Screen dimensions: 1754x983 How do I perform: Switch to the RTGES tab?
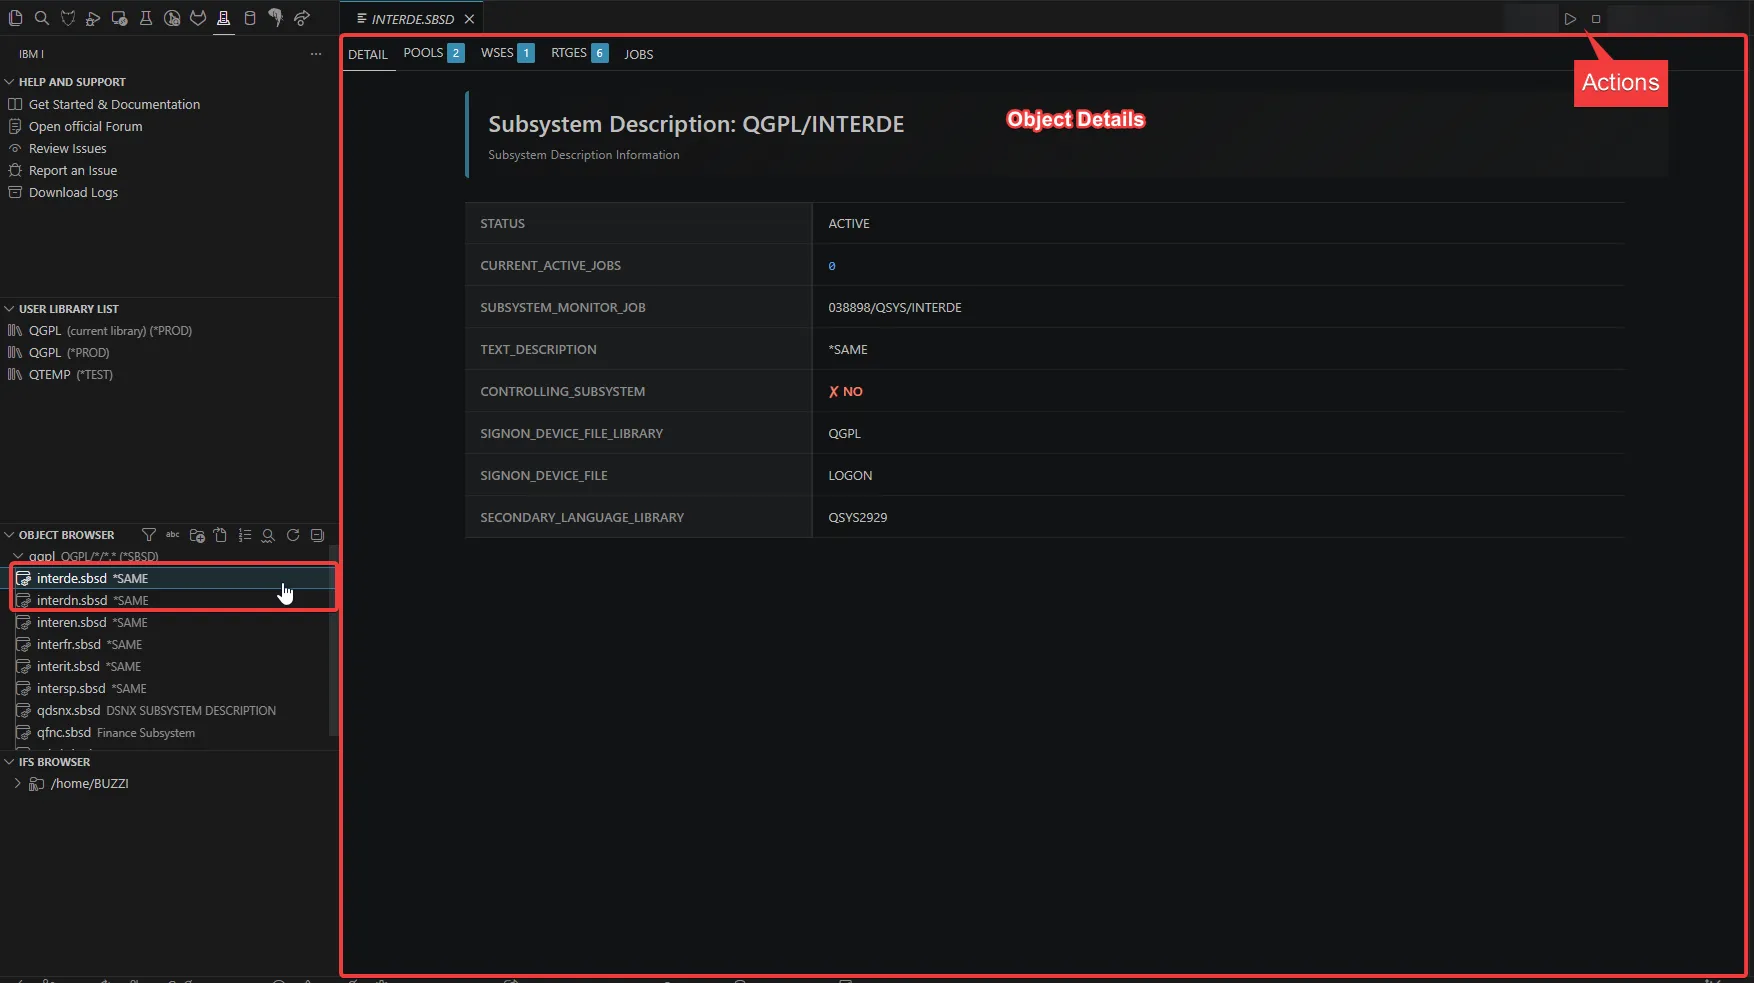[x=579, y=53]
